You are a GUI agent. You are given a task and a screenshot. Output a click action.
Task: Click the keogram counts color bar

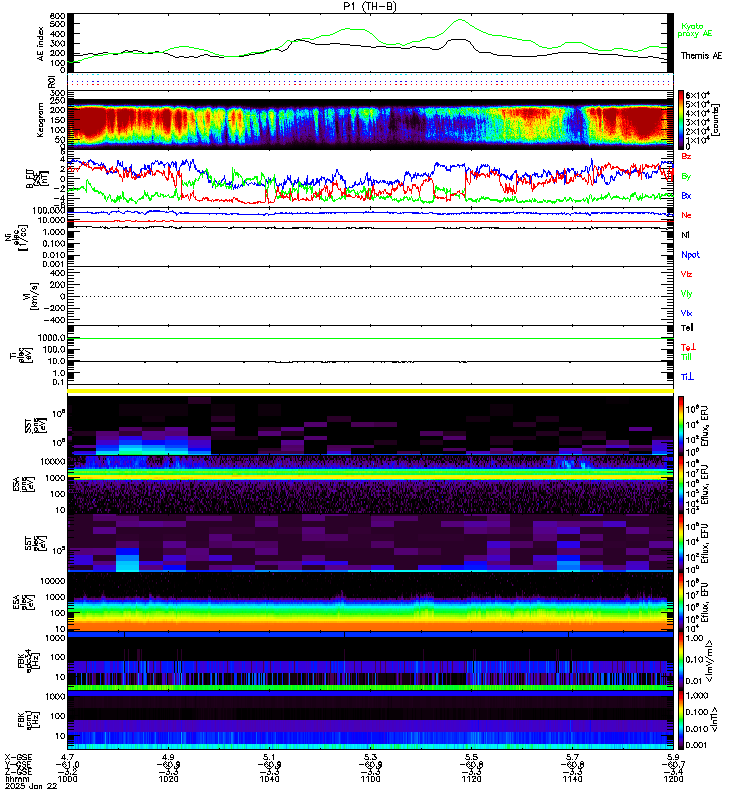coord(681,119)
